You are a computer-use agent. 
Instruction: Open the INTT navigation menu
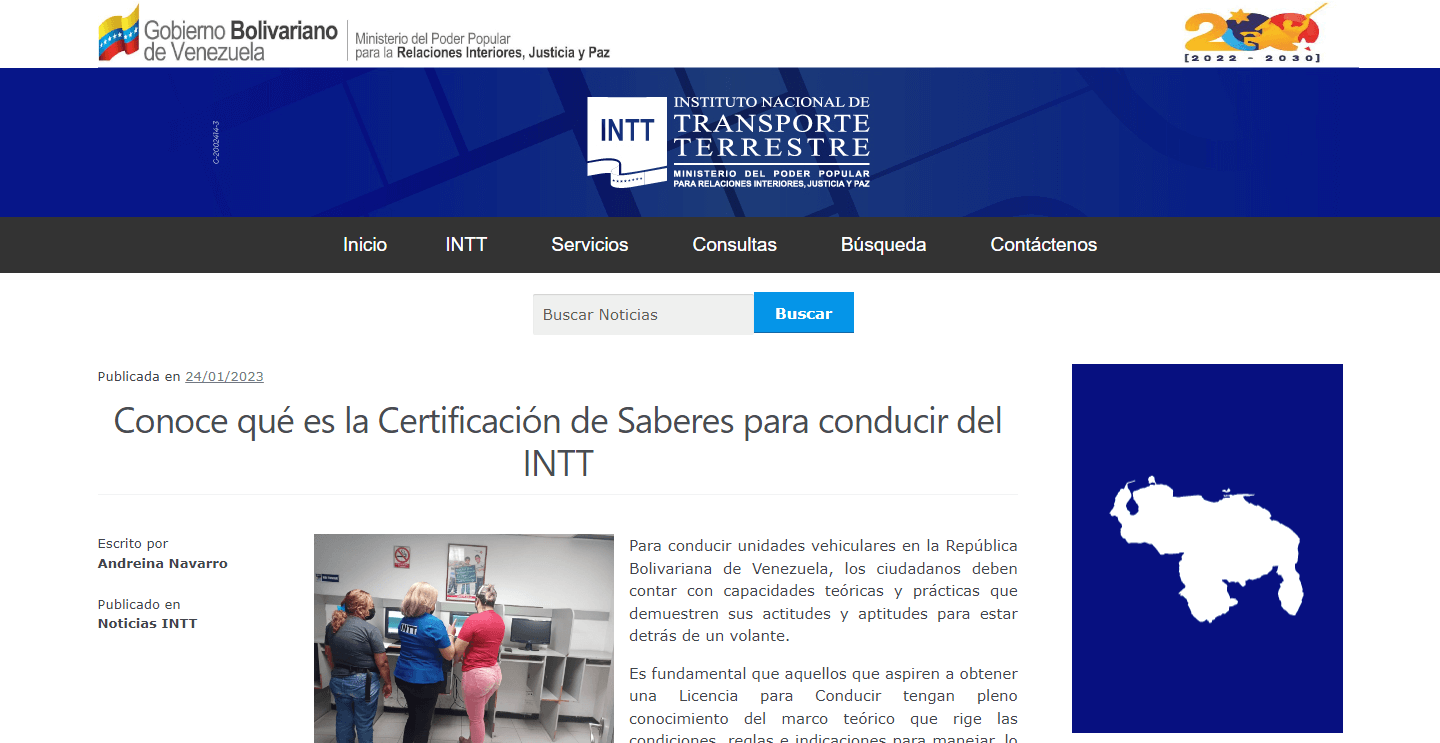[x=466, y=245]
